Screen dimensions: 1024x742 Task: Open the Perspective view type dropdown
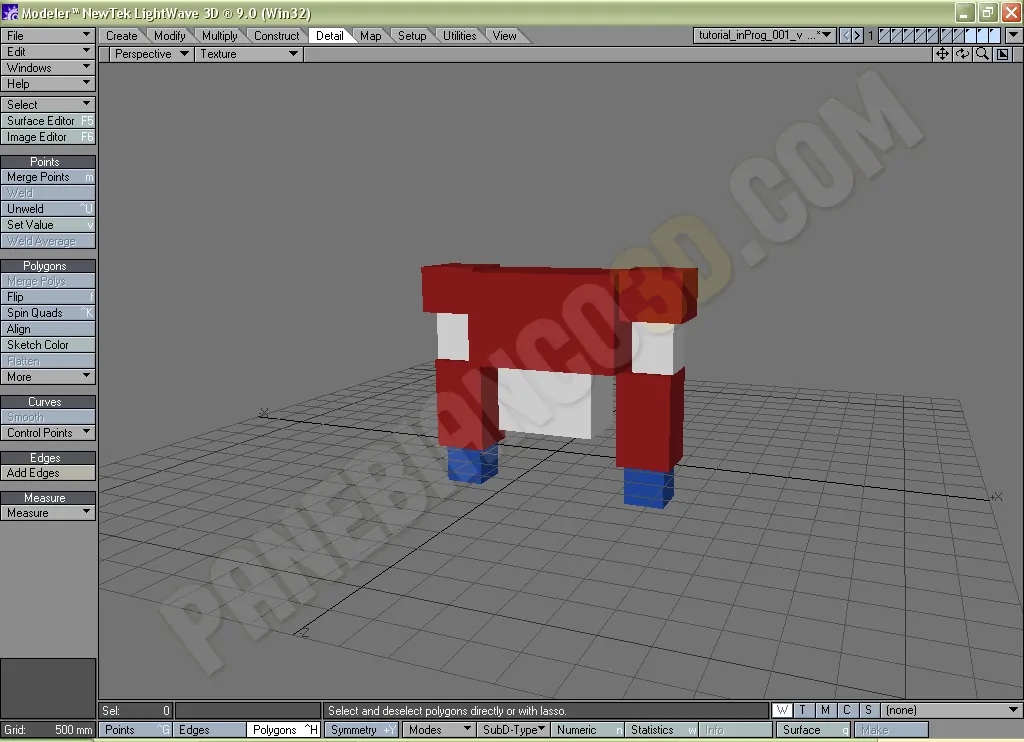(150, 54)
